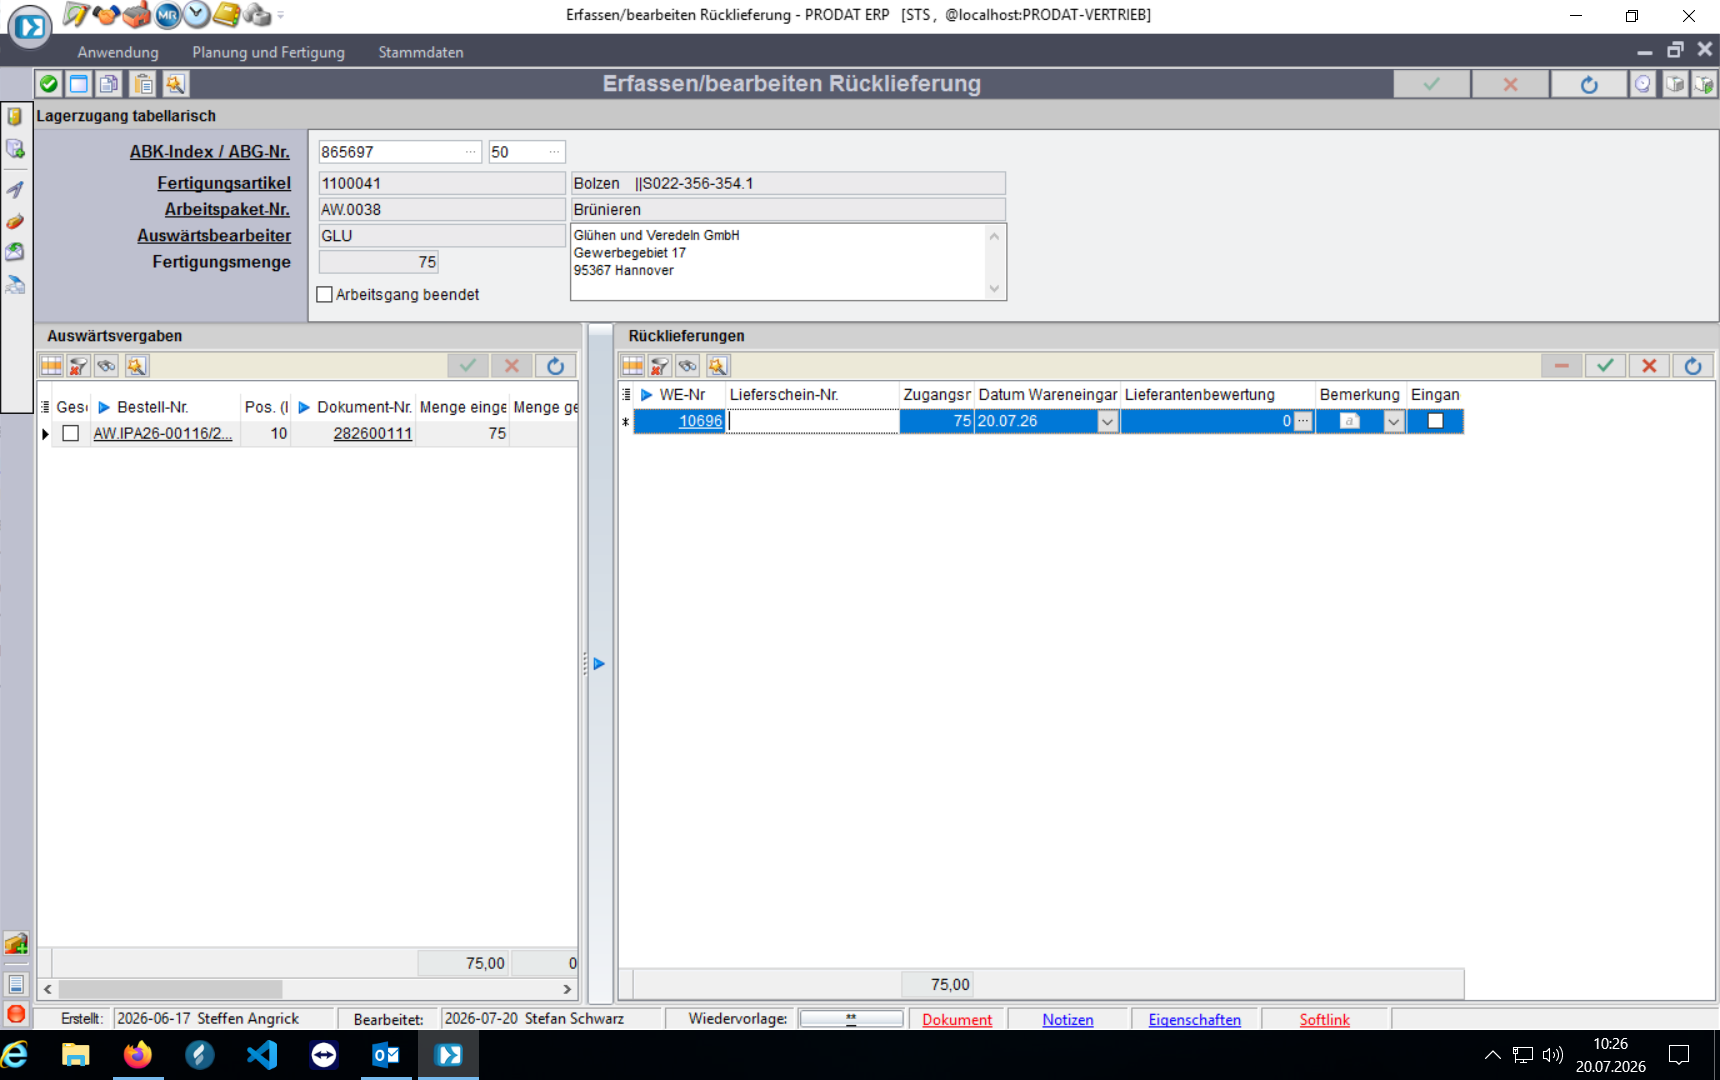Click the factory quick access icon

point(137,14)
